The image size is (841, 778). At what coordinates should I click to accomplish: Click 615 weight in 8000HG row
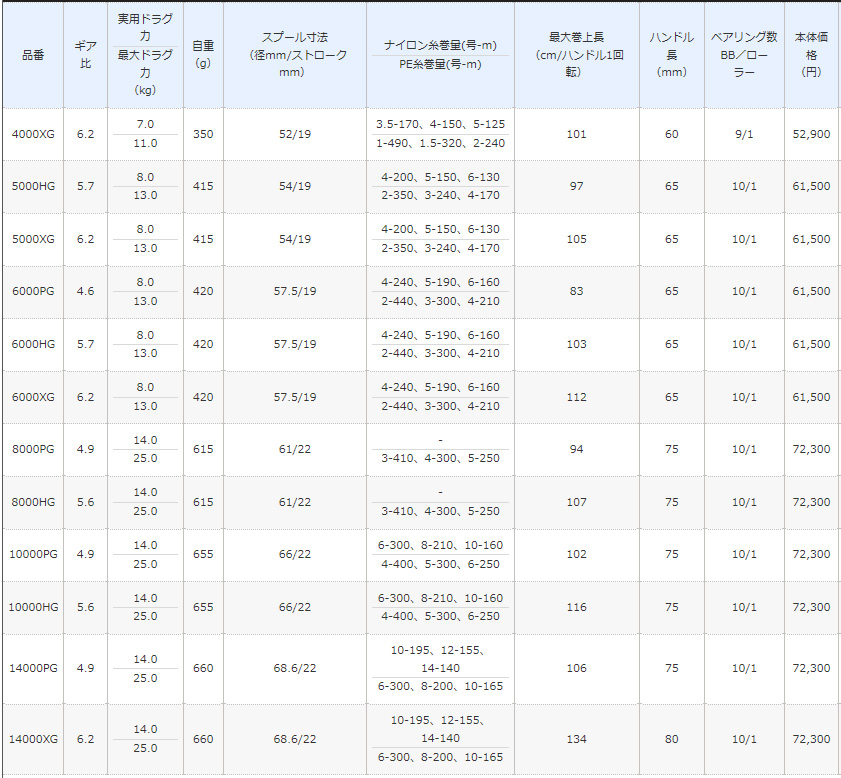tap(203, 502)
